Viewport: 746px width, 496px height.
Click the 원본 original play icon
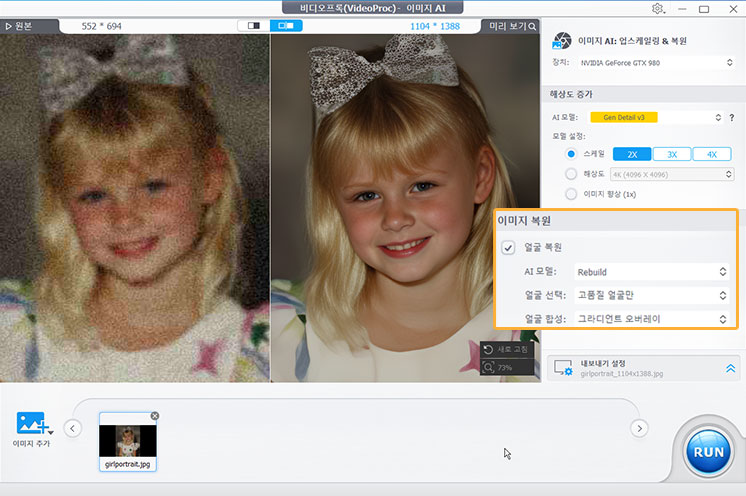pyautogui.click(x=8, y=27)
